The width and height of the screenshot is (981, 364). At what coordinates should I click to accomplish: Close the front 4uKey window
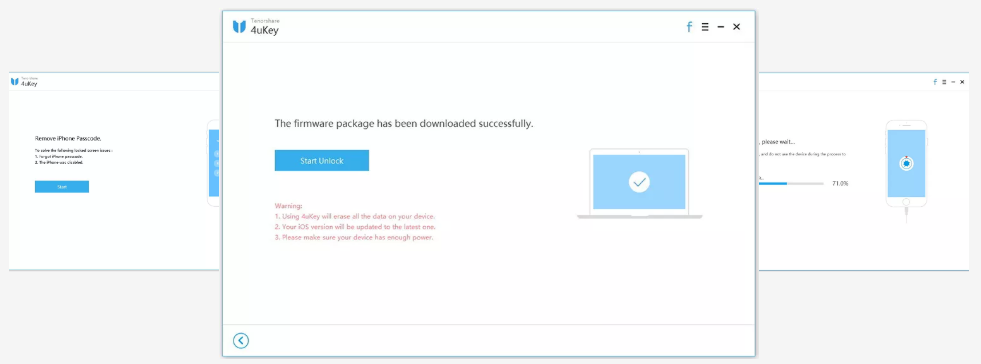[x=736, y=27]
